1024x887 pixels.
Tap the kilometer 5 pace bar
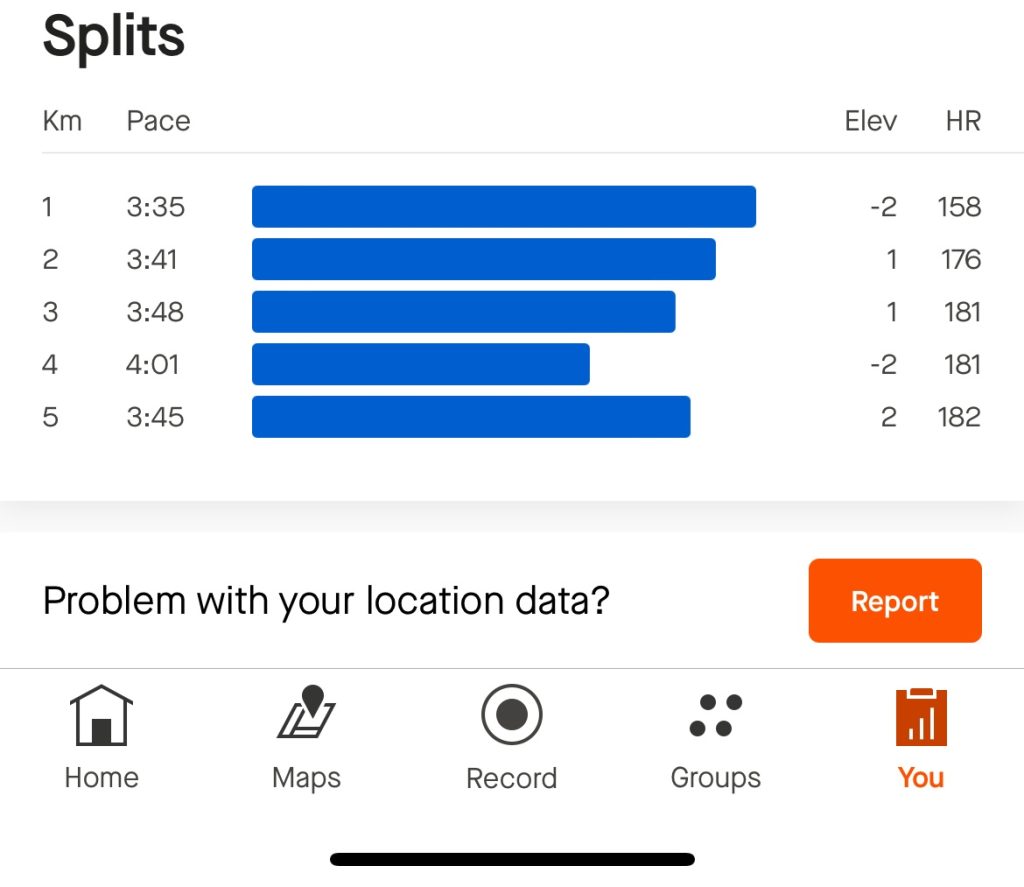point(470,417)
